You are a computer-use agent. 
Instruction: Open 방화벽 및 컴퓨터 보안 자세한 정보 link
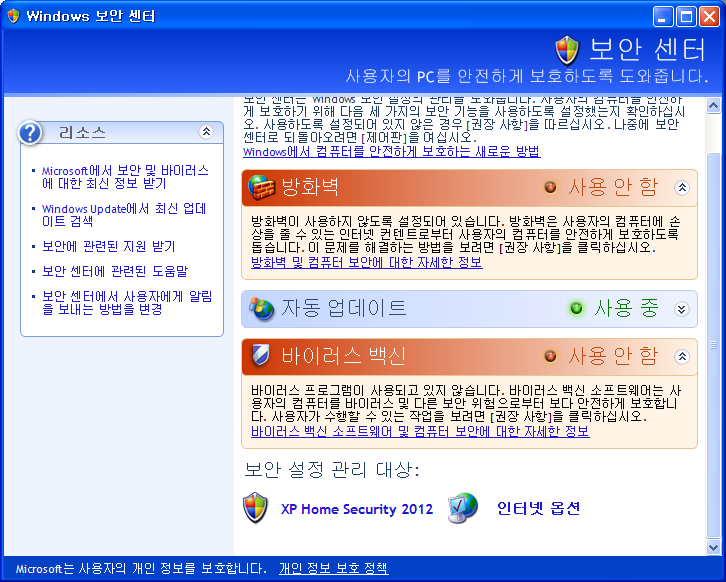(x=367, y=263)
